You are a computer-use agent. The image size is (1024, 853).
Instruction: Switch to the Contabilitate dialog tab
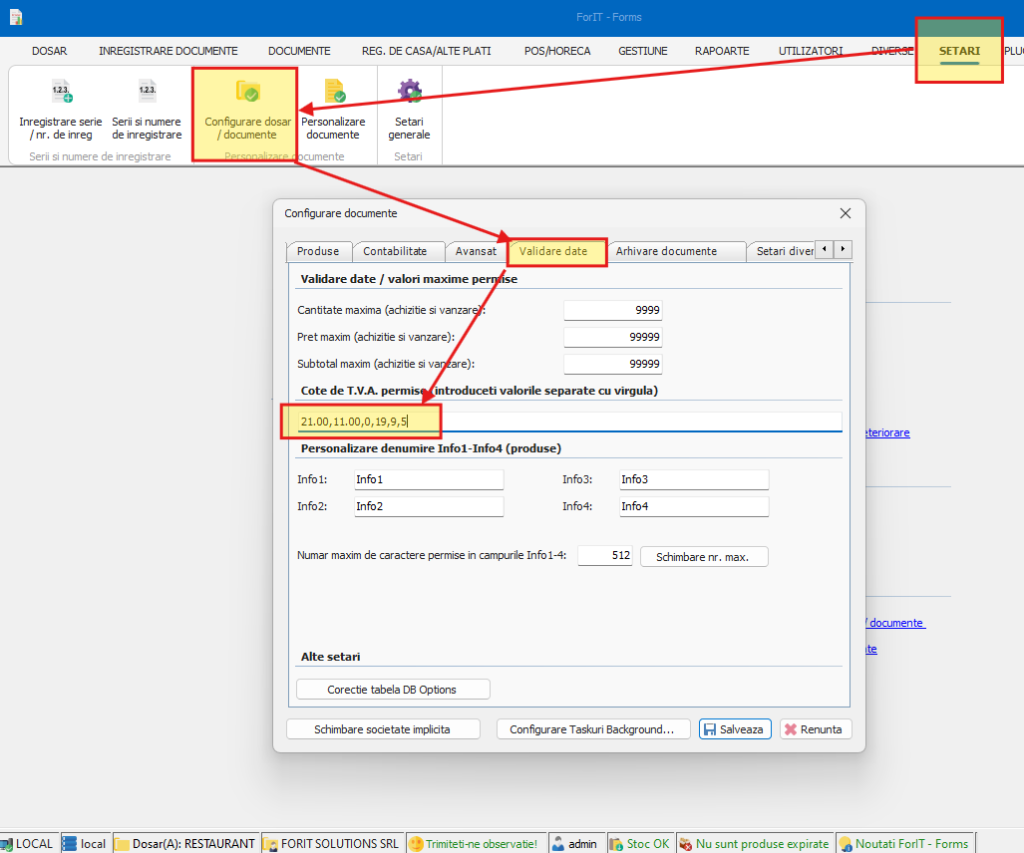(x=395, y=251)
